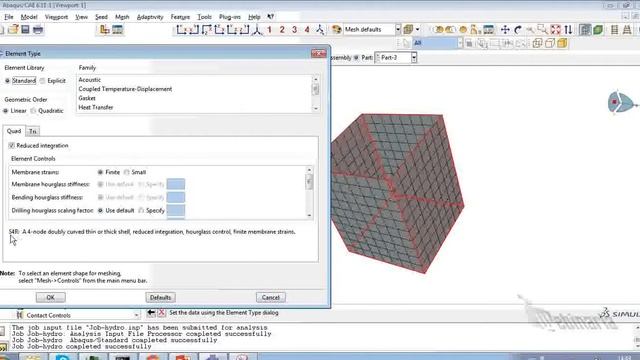
Task: Switch to wireframe render style icon
Action: tap(538, 43)
